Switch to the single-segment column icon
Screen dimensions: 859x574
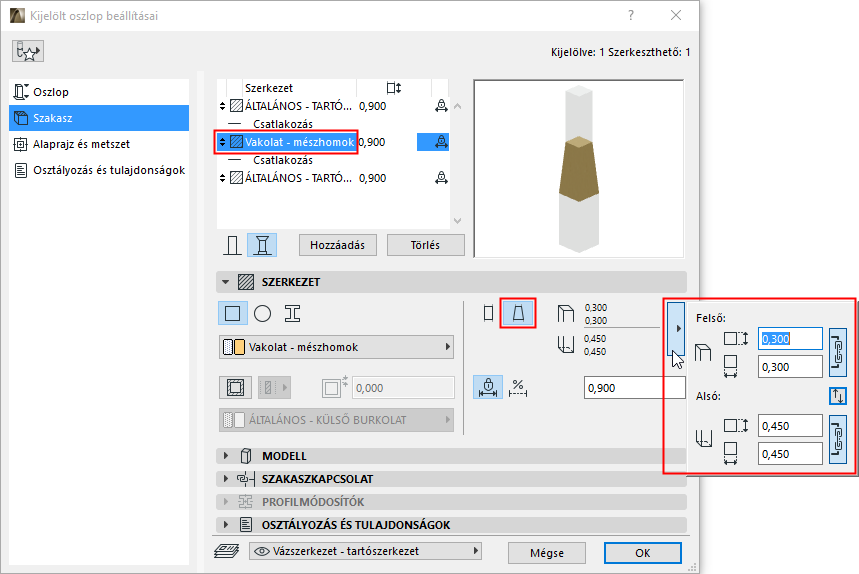pyautogui.click(x=233, y=244)
